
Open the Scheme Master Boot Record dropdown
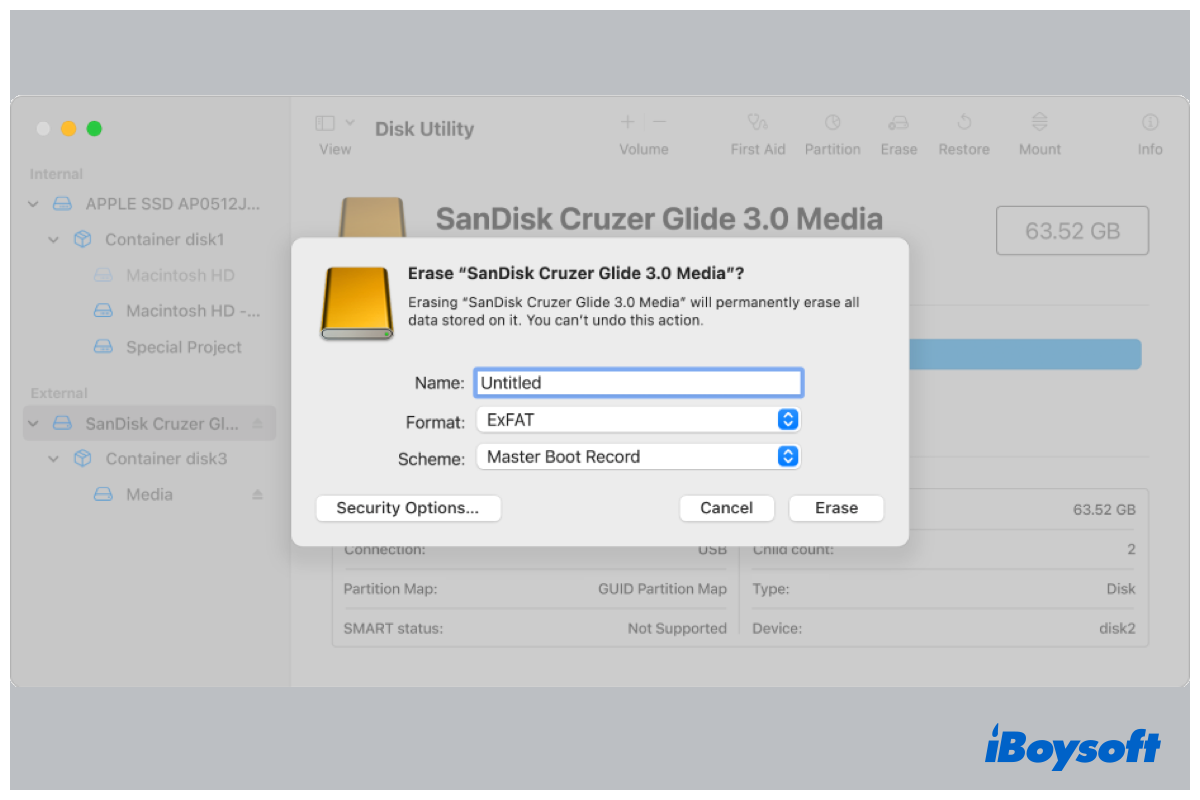click(787, 457)
